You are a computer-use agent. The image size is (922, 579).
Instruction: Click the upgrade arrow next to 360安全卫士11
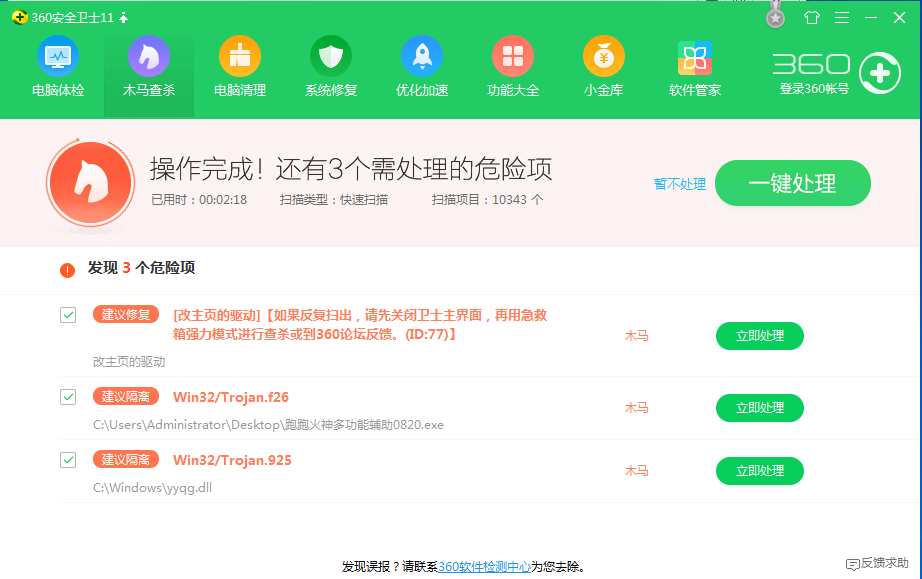point(123,18)
